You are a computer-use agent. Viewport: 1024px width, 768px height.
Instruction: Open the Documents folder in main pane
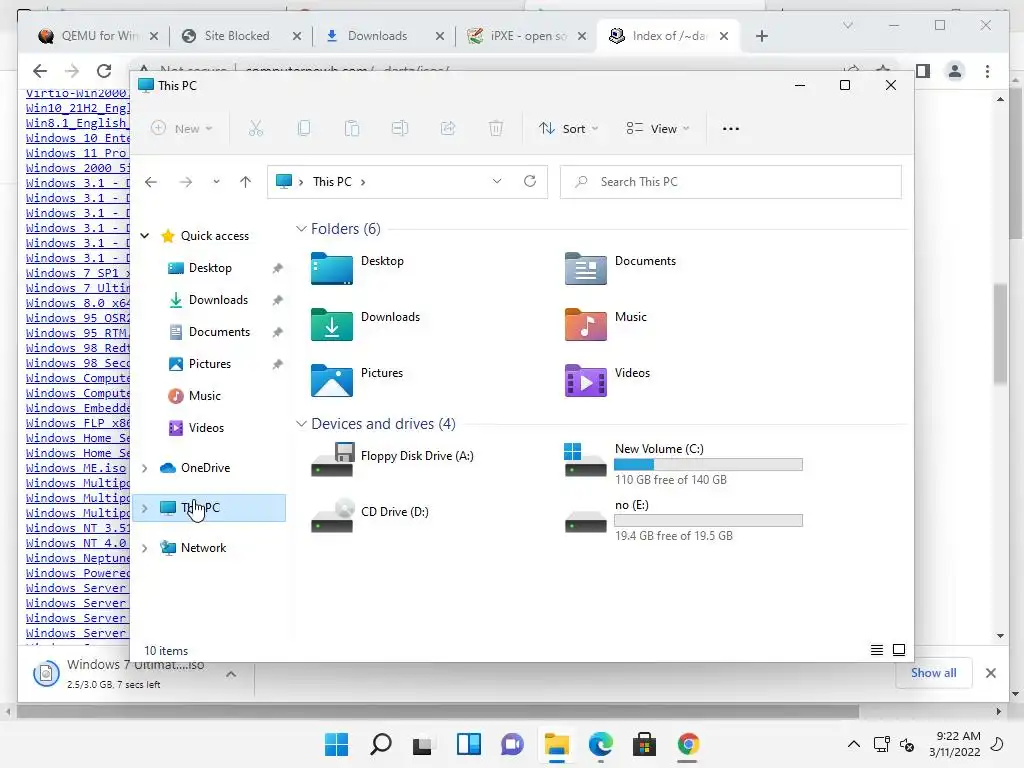point(620,268)
